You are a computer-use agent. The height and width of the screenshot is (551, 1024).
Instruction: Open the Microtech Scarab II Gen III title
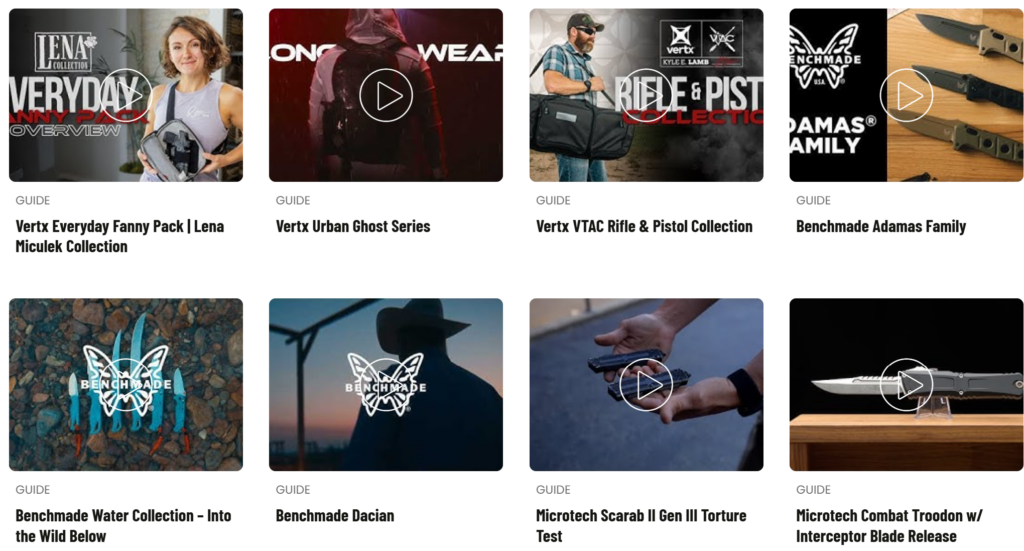(x=641, y=526)
